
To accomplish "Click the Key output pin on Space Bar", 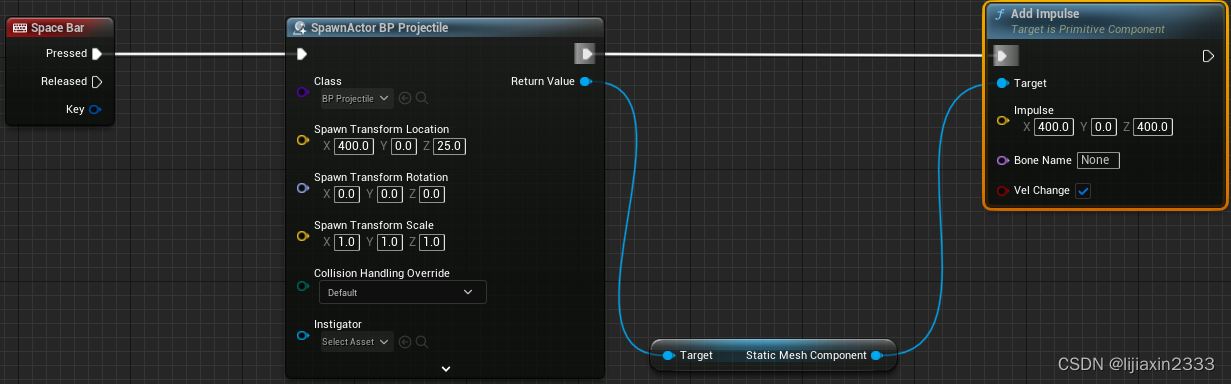I will tap(94, 109).
